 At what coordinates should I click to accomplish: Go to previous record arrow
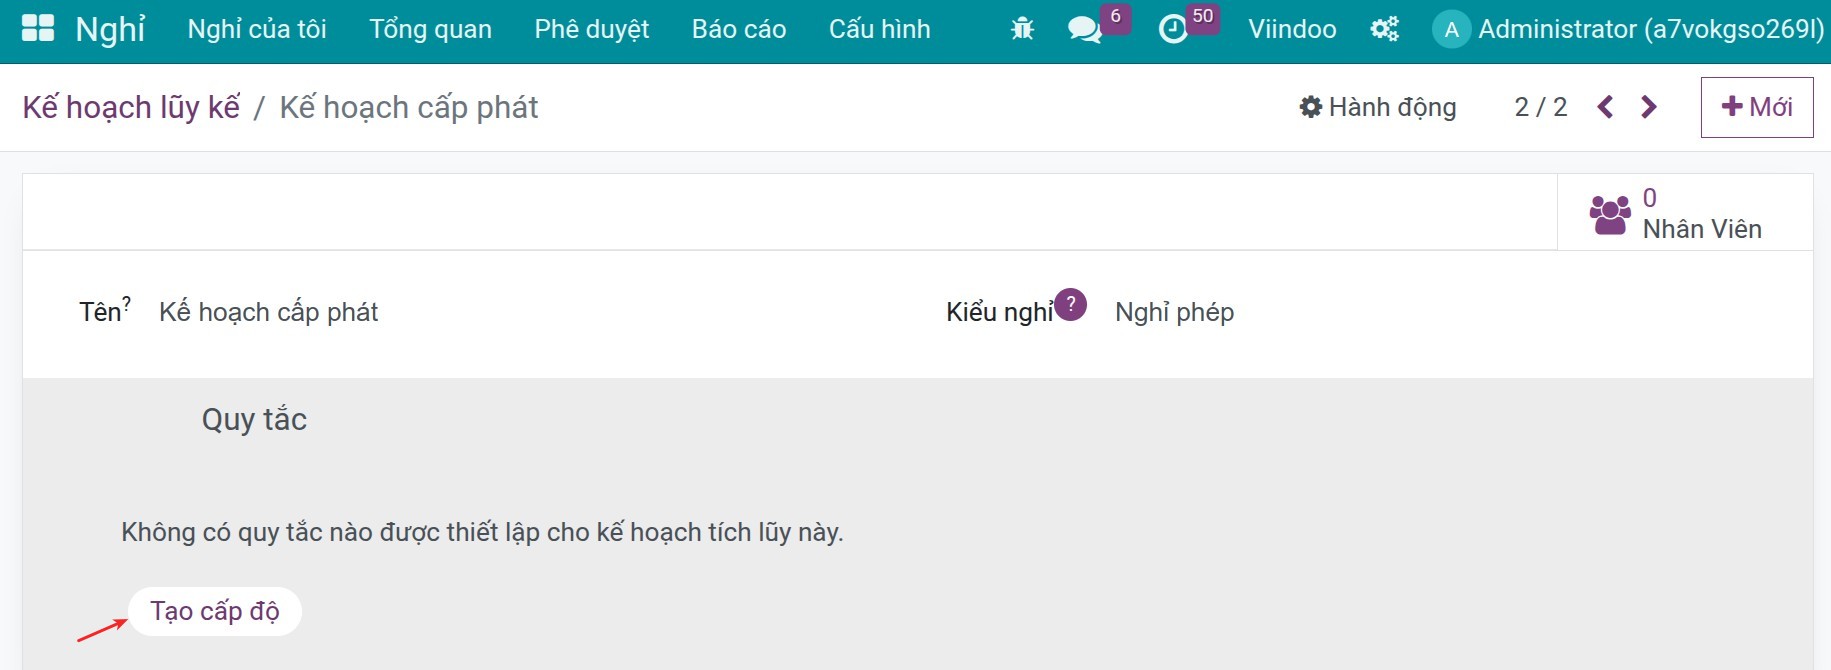(x=1605, y=107)
